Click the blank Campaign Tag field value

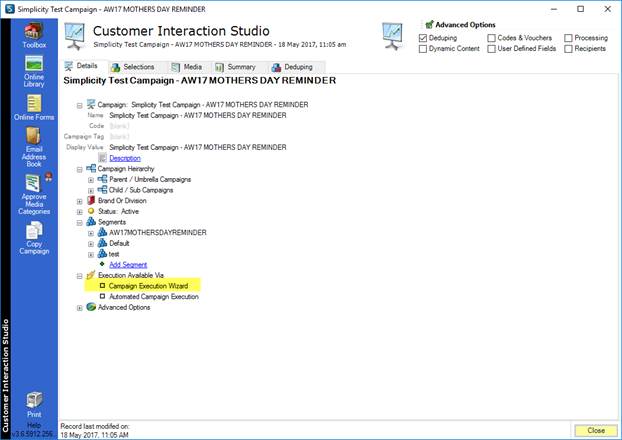click(119, 136)
